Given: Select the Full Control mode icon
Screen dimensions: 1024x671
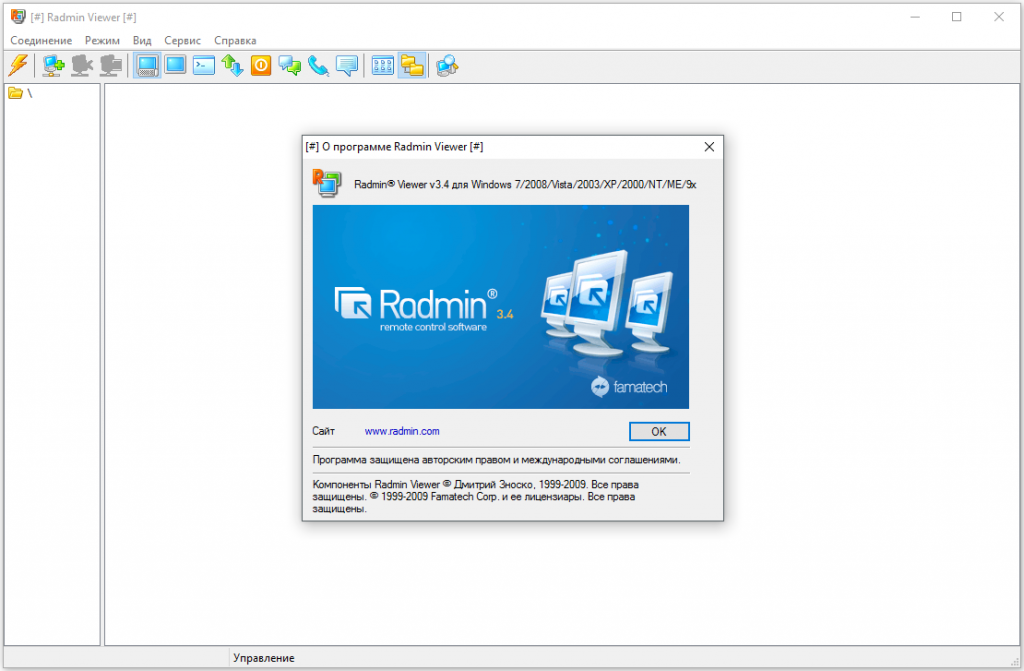Looking at the screenshot, I should (147, 65).
